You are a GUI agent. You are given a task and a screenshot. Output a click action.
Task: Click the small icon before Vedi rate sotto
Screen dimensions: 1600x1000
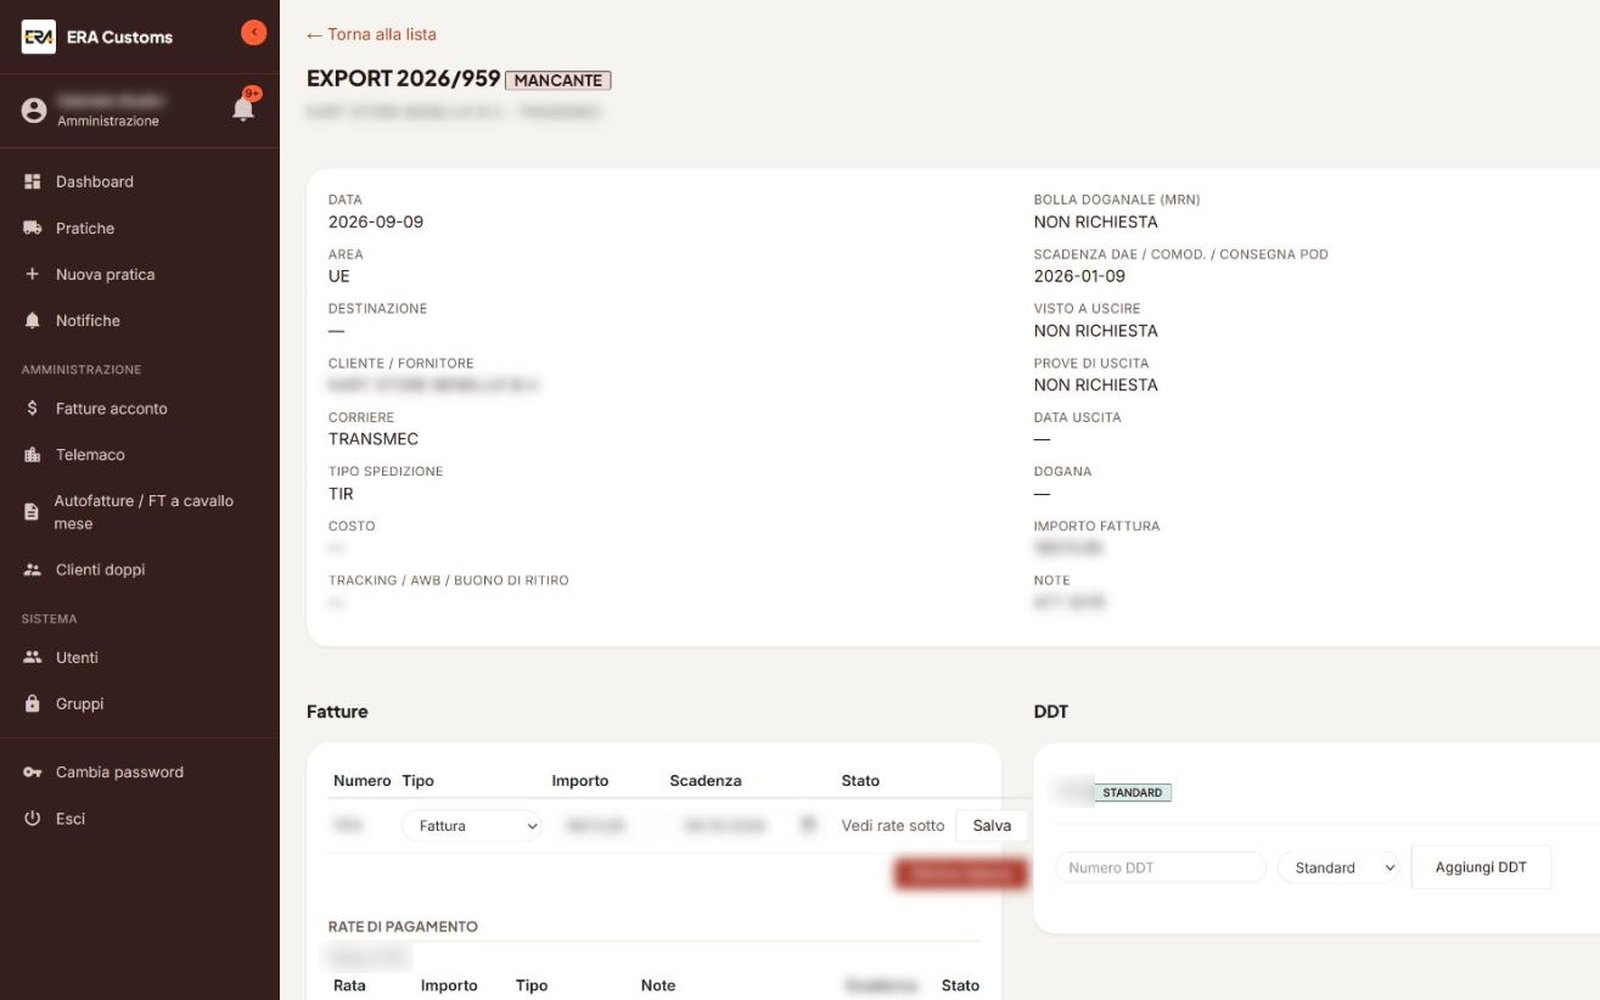808,825
